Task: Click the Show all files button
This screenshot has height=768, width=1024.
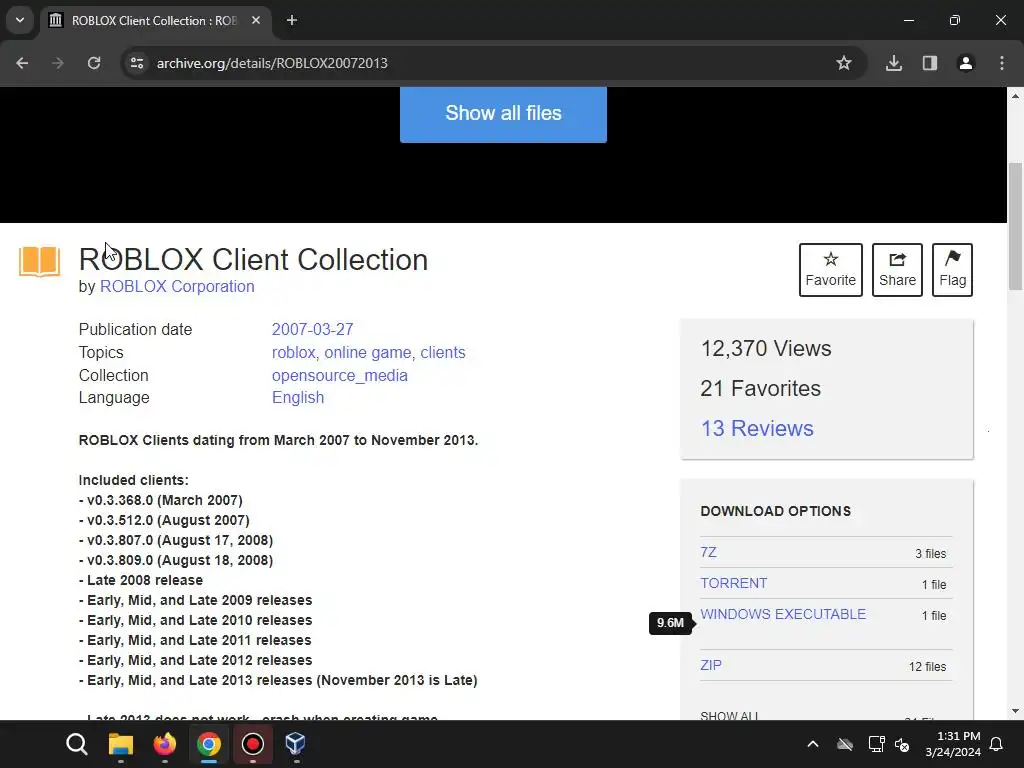Action: tap(504, 114)
